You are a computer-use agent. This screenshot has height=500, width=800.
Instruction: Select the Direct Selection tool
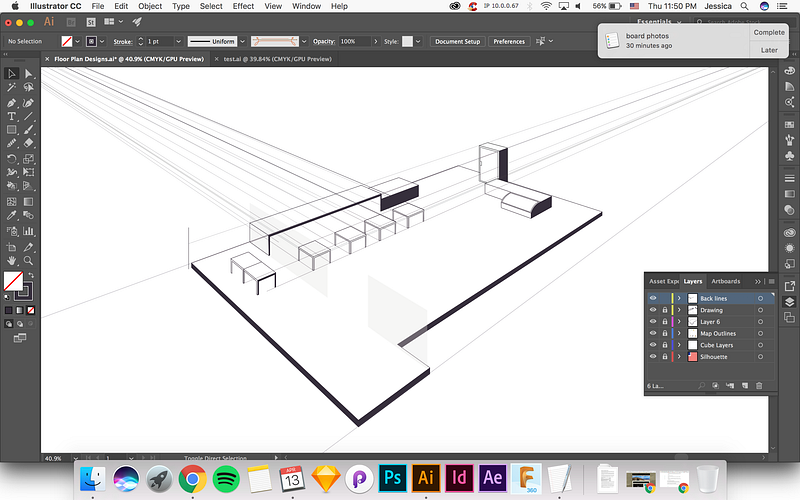pos(29,73)
